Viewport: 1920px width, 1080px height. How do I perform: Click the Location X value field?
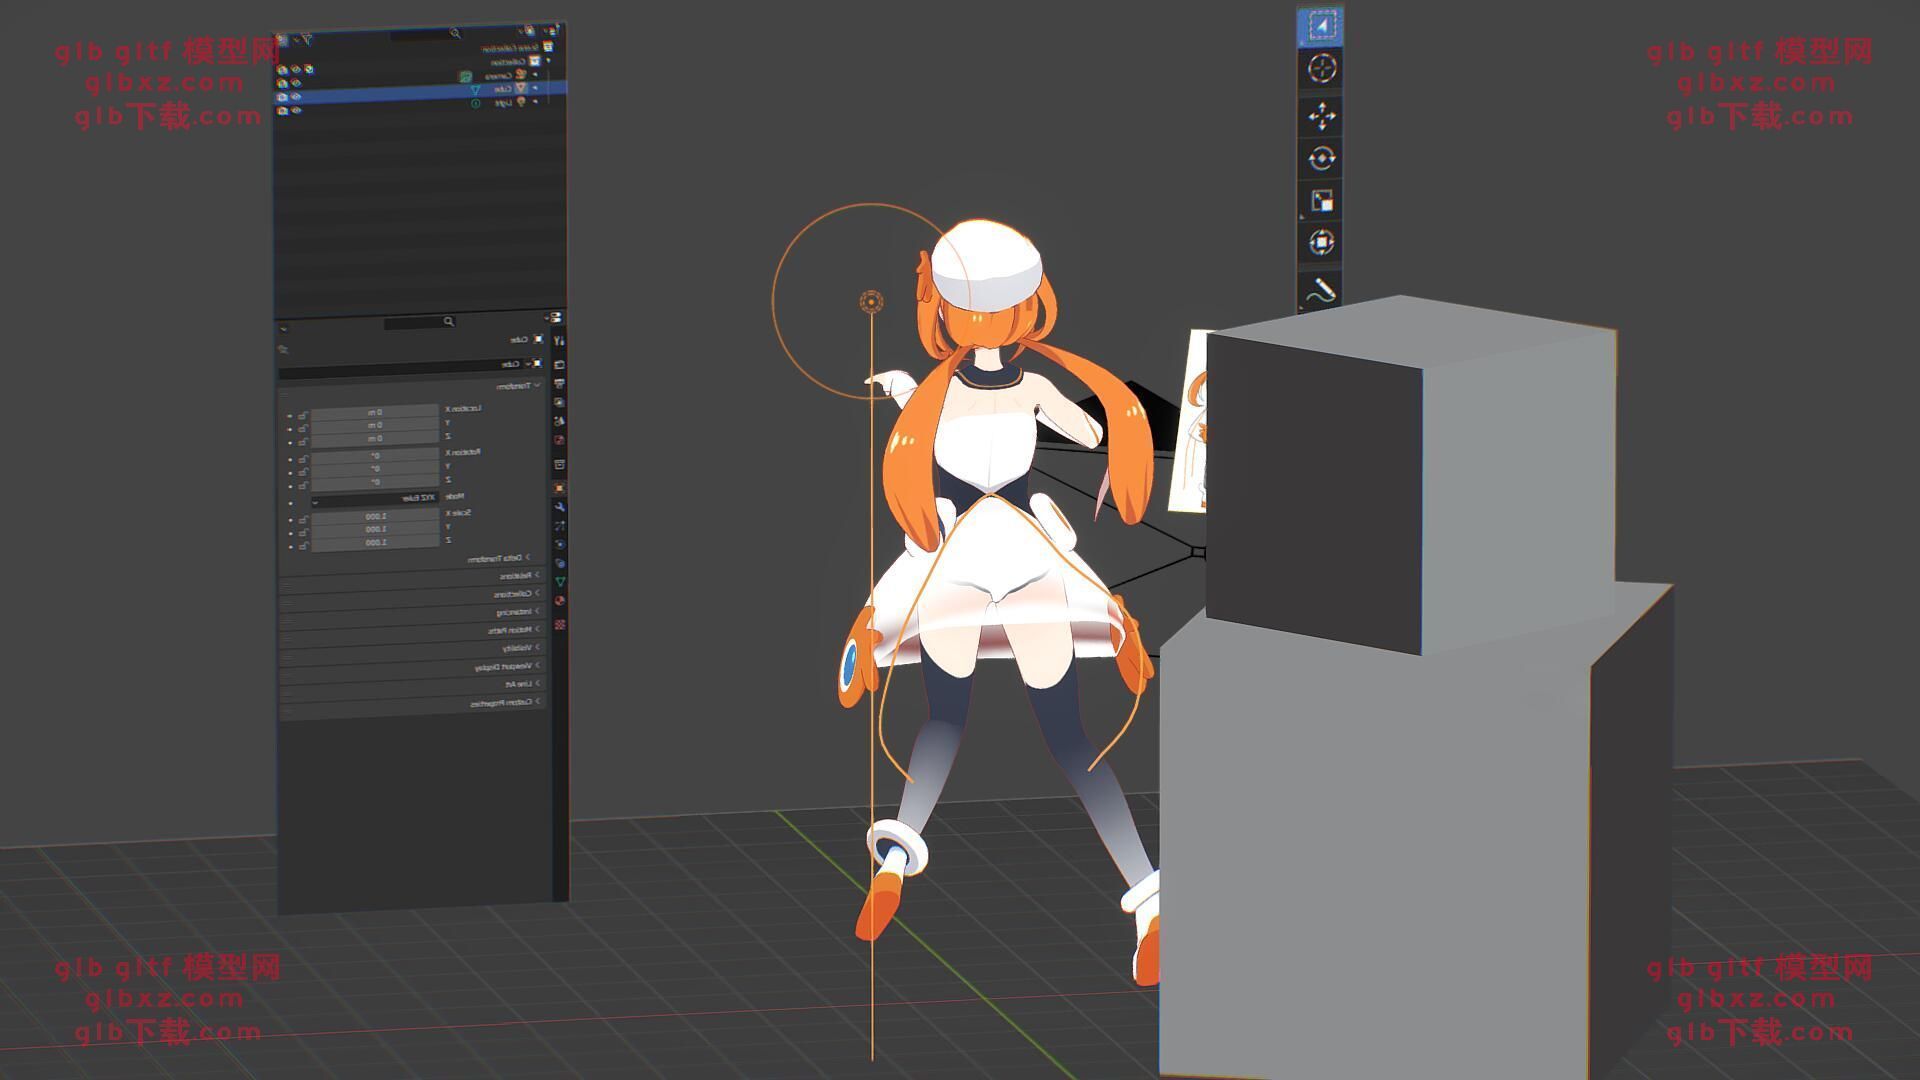tap(375, 412)
